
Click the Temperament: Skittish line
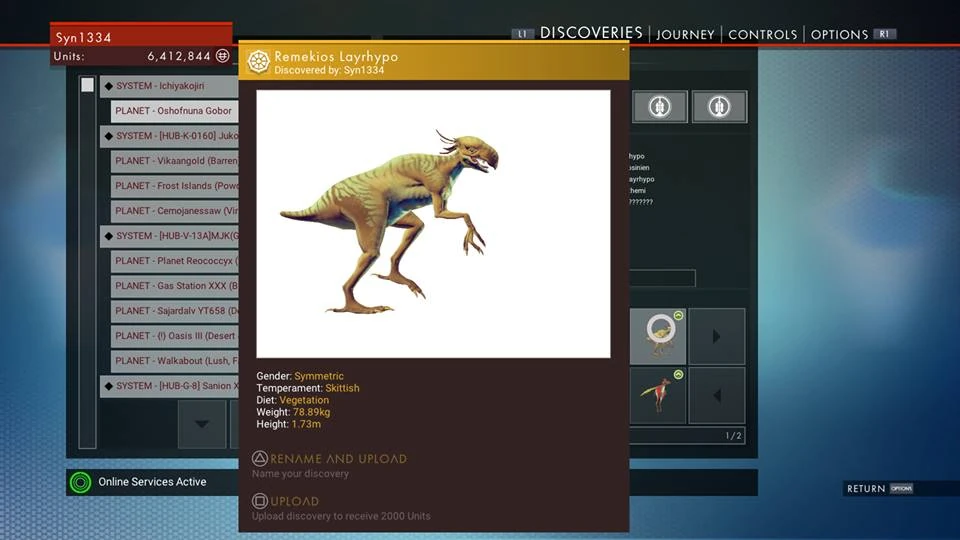click(x=308, y=388)
